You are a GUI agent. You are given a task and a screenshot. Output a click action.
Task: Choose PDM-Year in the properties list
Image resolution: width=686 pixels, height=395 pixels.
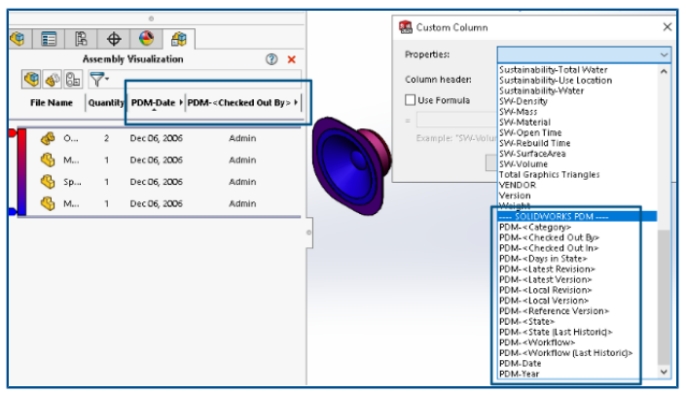click(519, 374)
